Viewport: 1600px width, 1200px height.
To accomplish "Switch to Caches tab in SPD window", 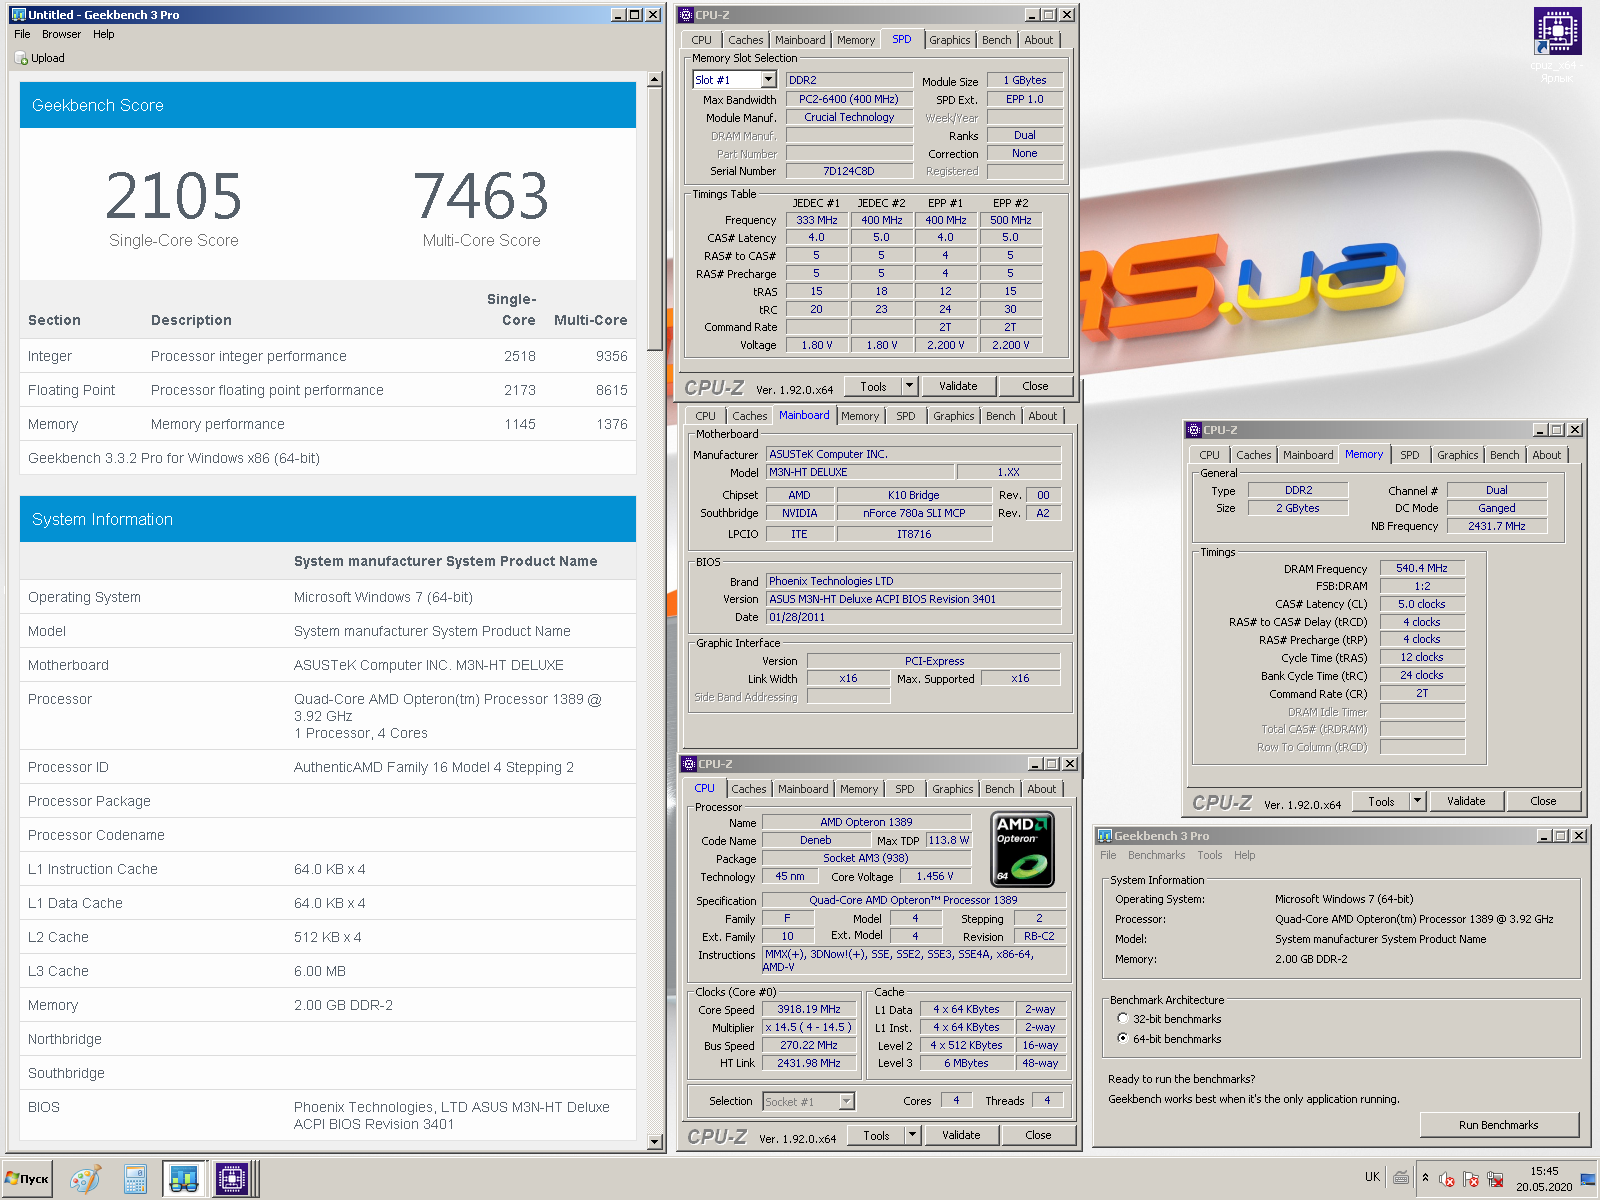I will point(746,40).
